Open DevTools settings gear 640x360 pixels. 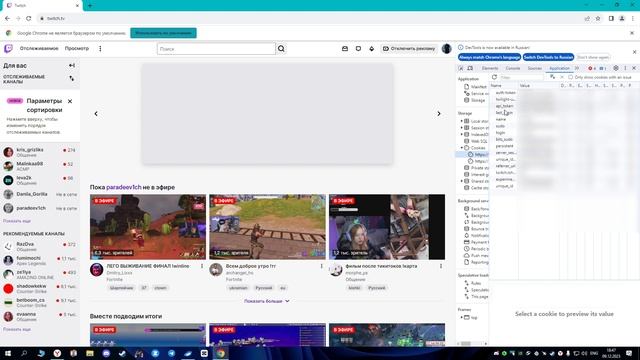click(x=616, y=68)
